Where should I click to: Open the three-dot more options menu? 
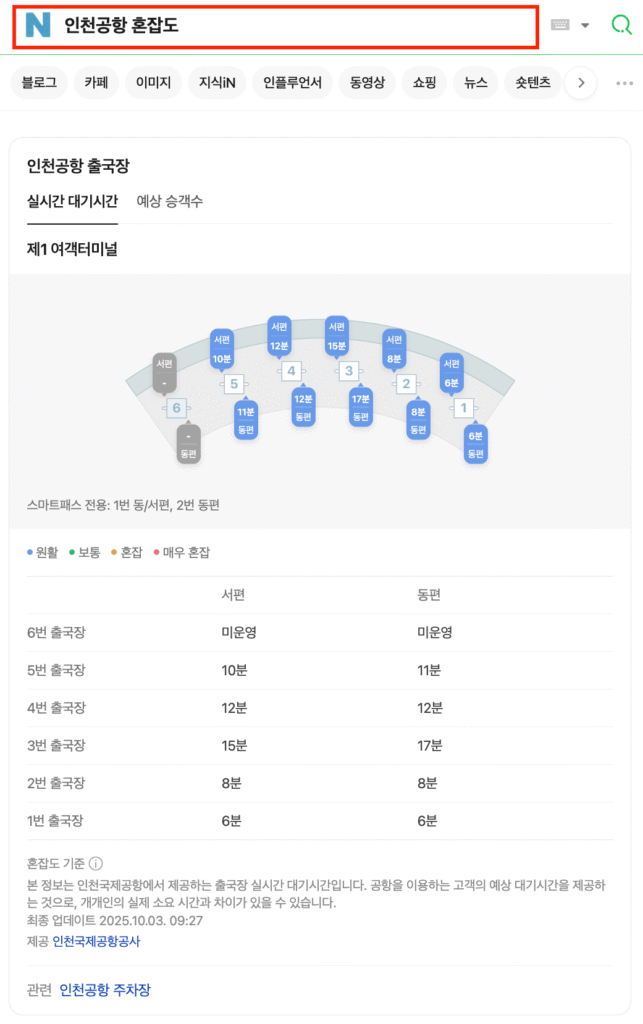pos(625,83)
